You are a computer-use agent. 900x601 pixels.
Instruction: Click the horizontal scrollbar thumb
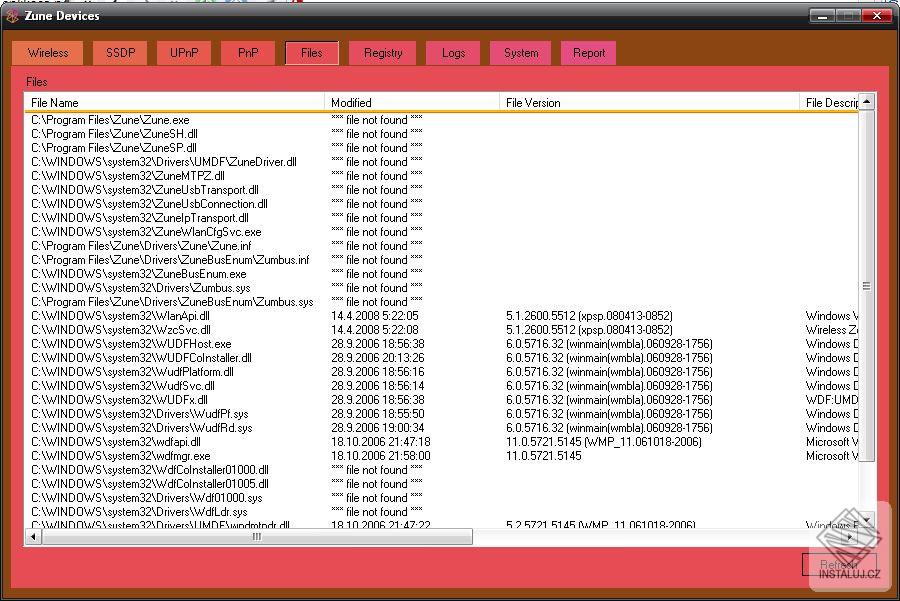point(257,537)
